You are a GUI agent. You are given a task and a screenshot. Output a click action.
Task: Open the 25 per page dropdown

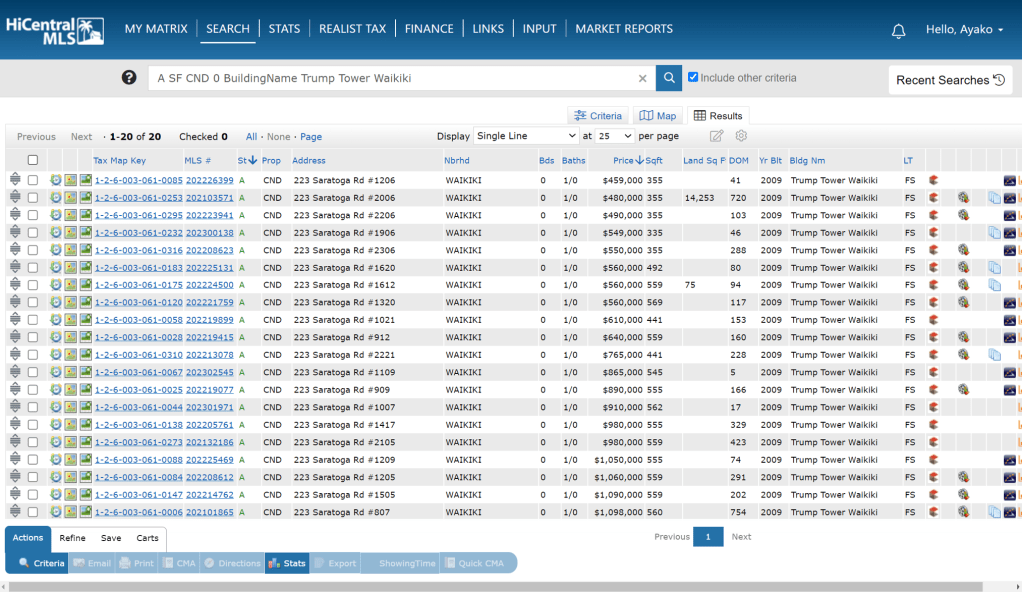[615, 136]
